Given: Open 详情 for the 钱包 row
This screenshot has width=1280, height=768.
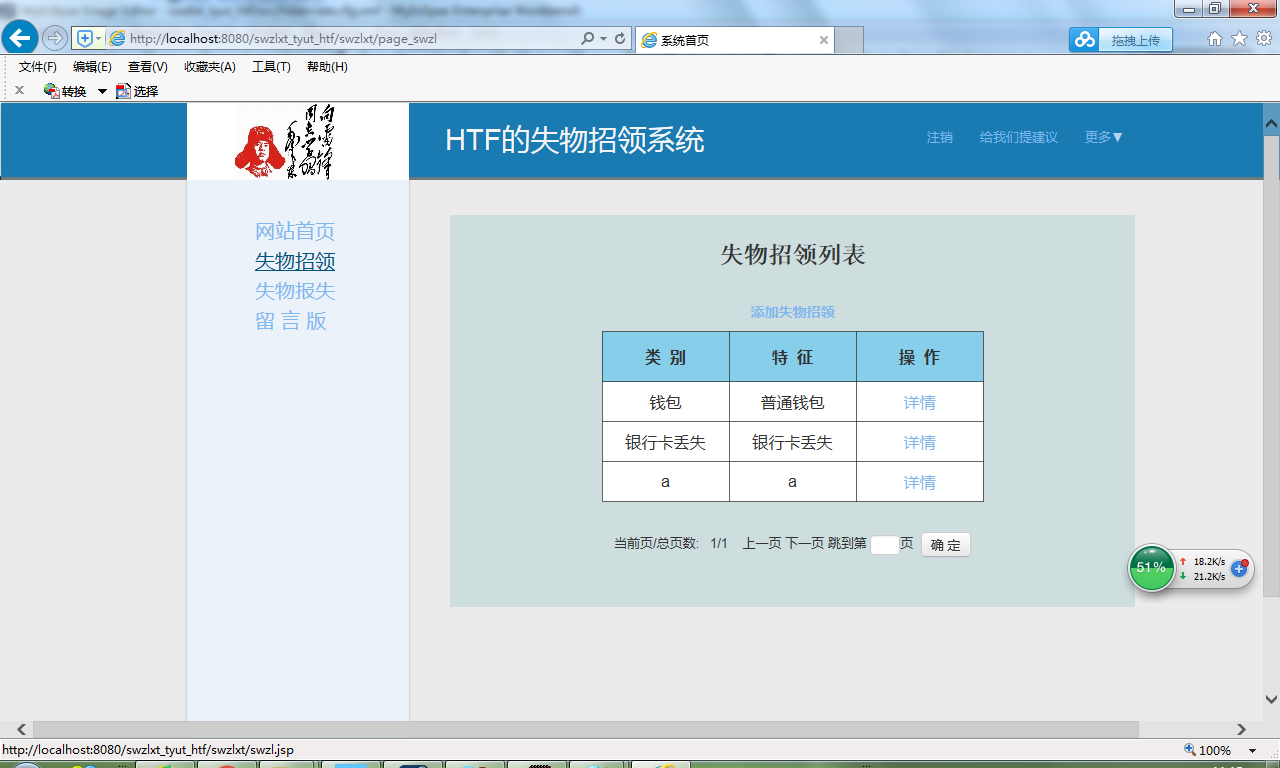Looking at the screenshot, I should coord(920,402).
